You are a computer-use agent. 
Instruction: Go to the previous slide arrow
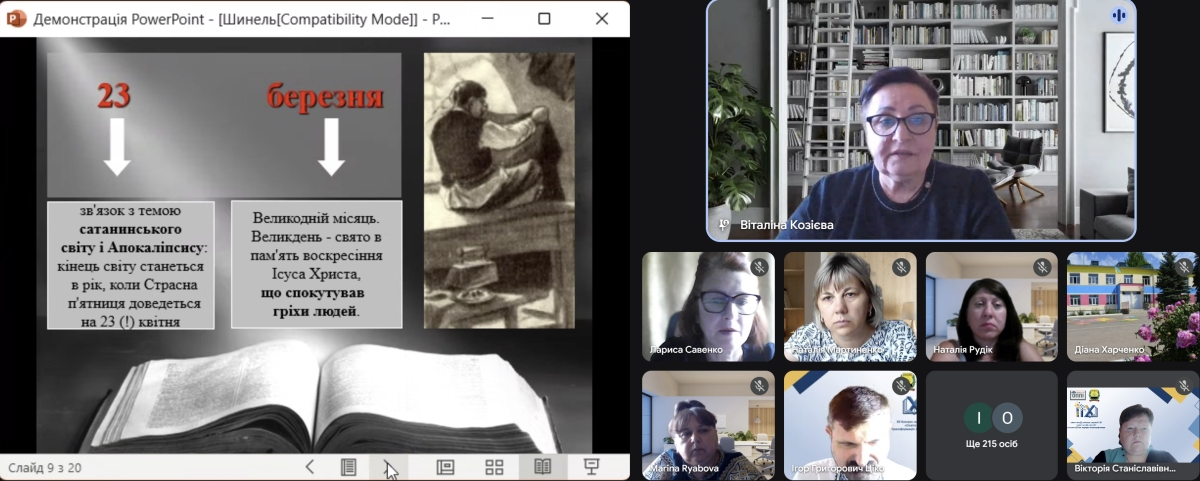point(310,467)
